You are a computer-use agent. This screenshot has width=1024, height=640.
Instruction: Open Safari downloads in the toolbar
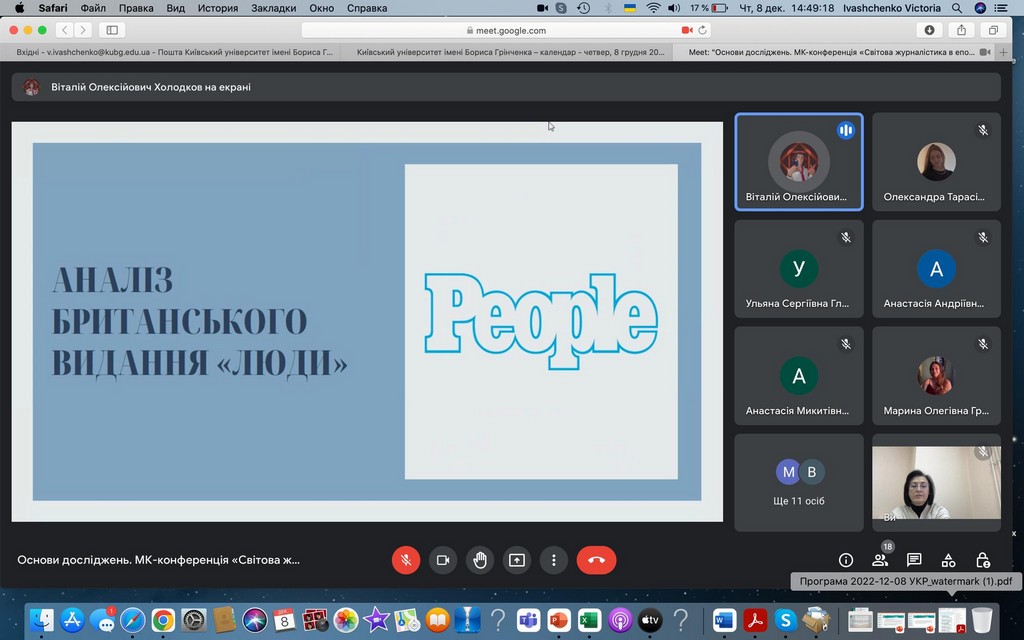(930, 30)
